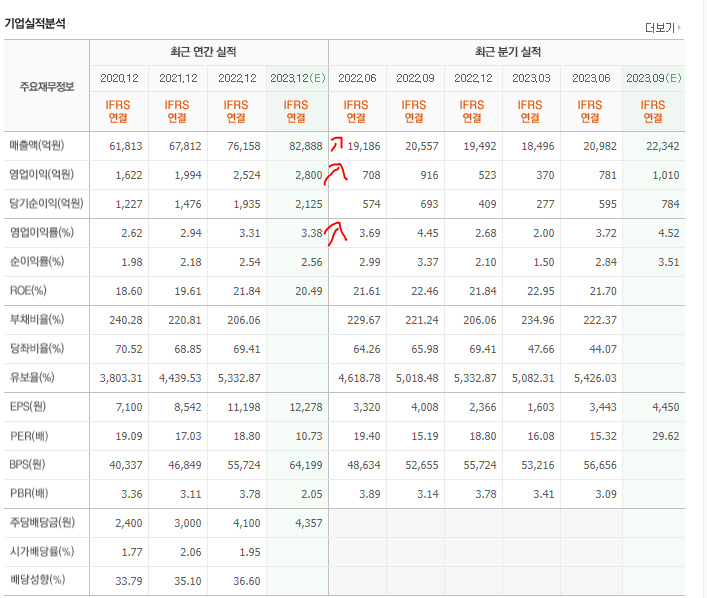Select the 61,813 revenue value
707x598 pixels.
coord(126,146)
